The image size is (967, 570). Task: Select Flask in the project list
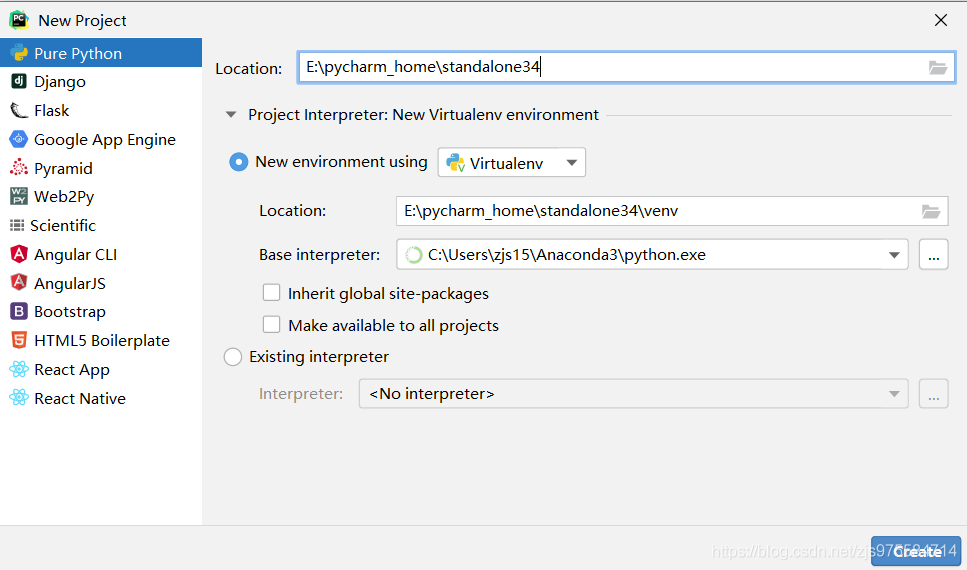[x=101, y=110]
